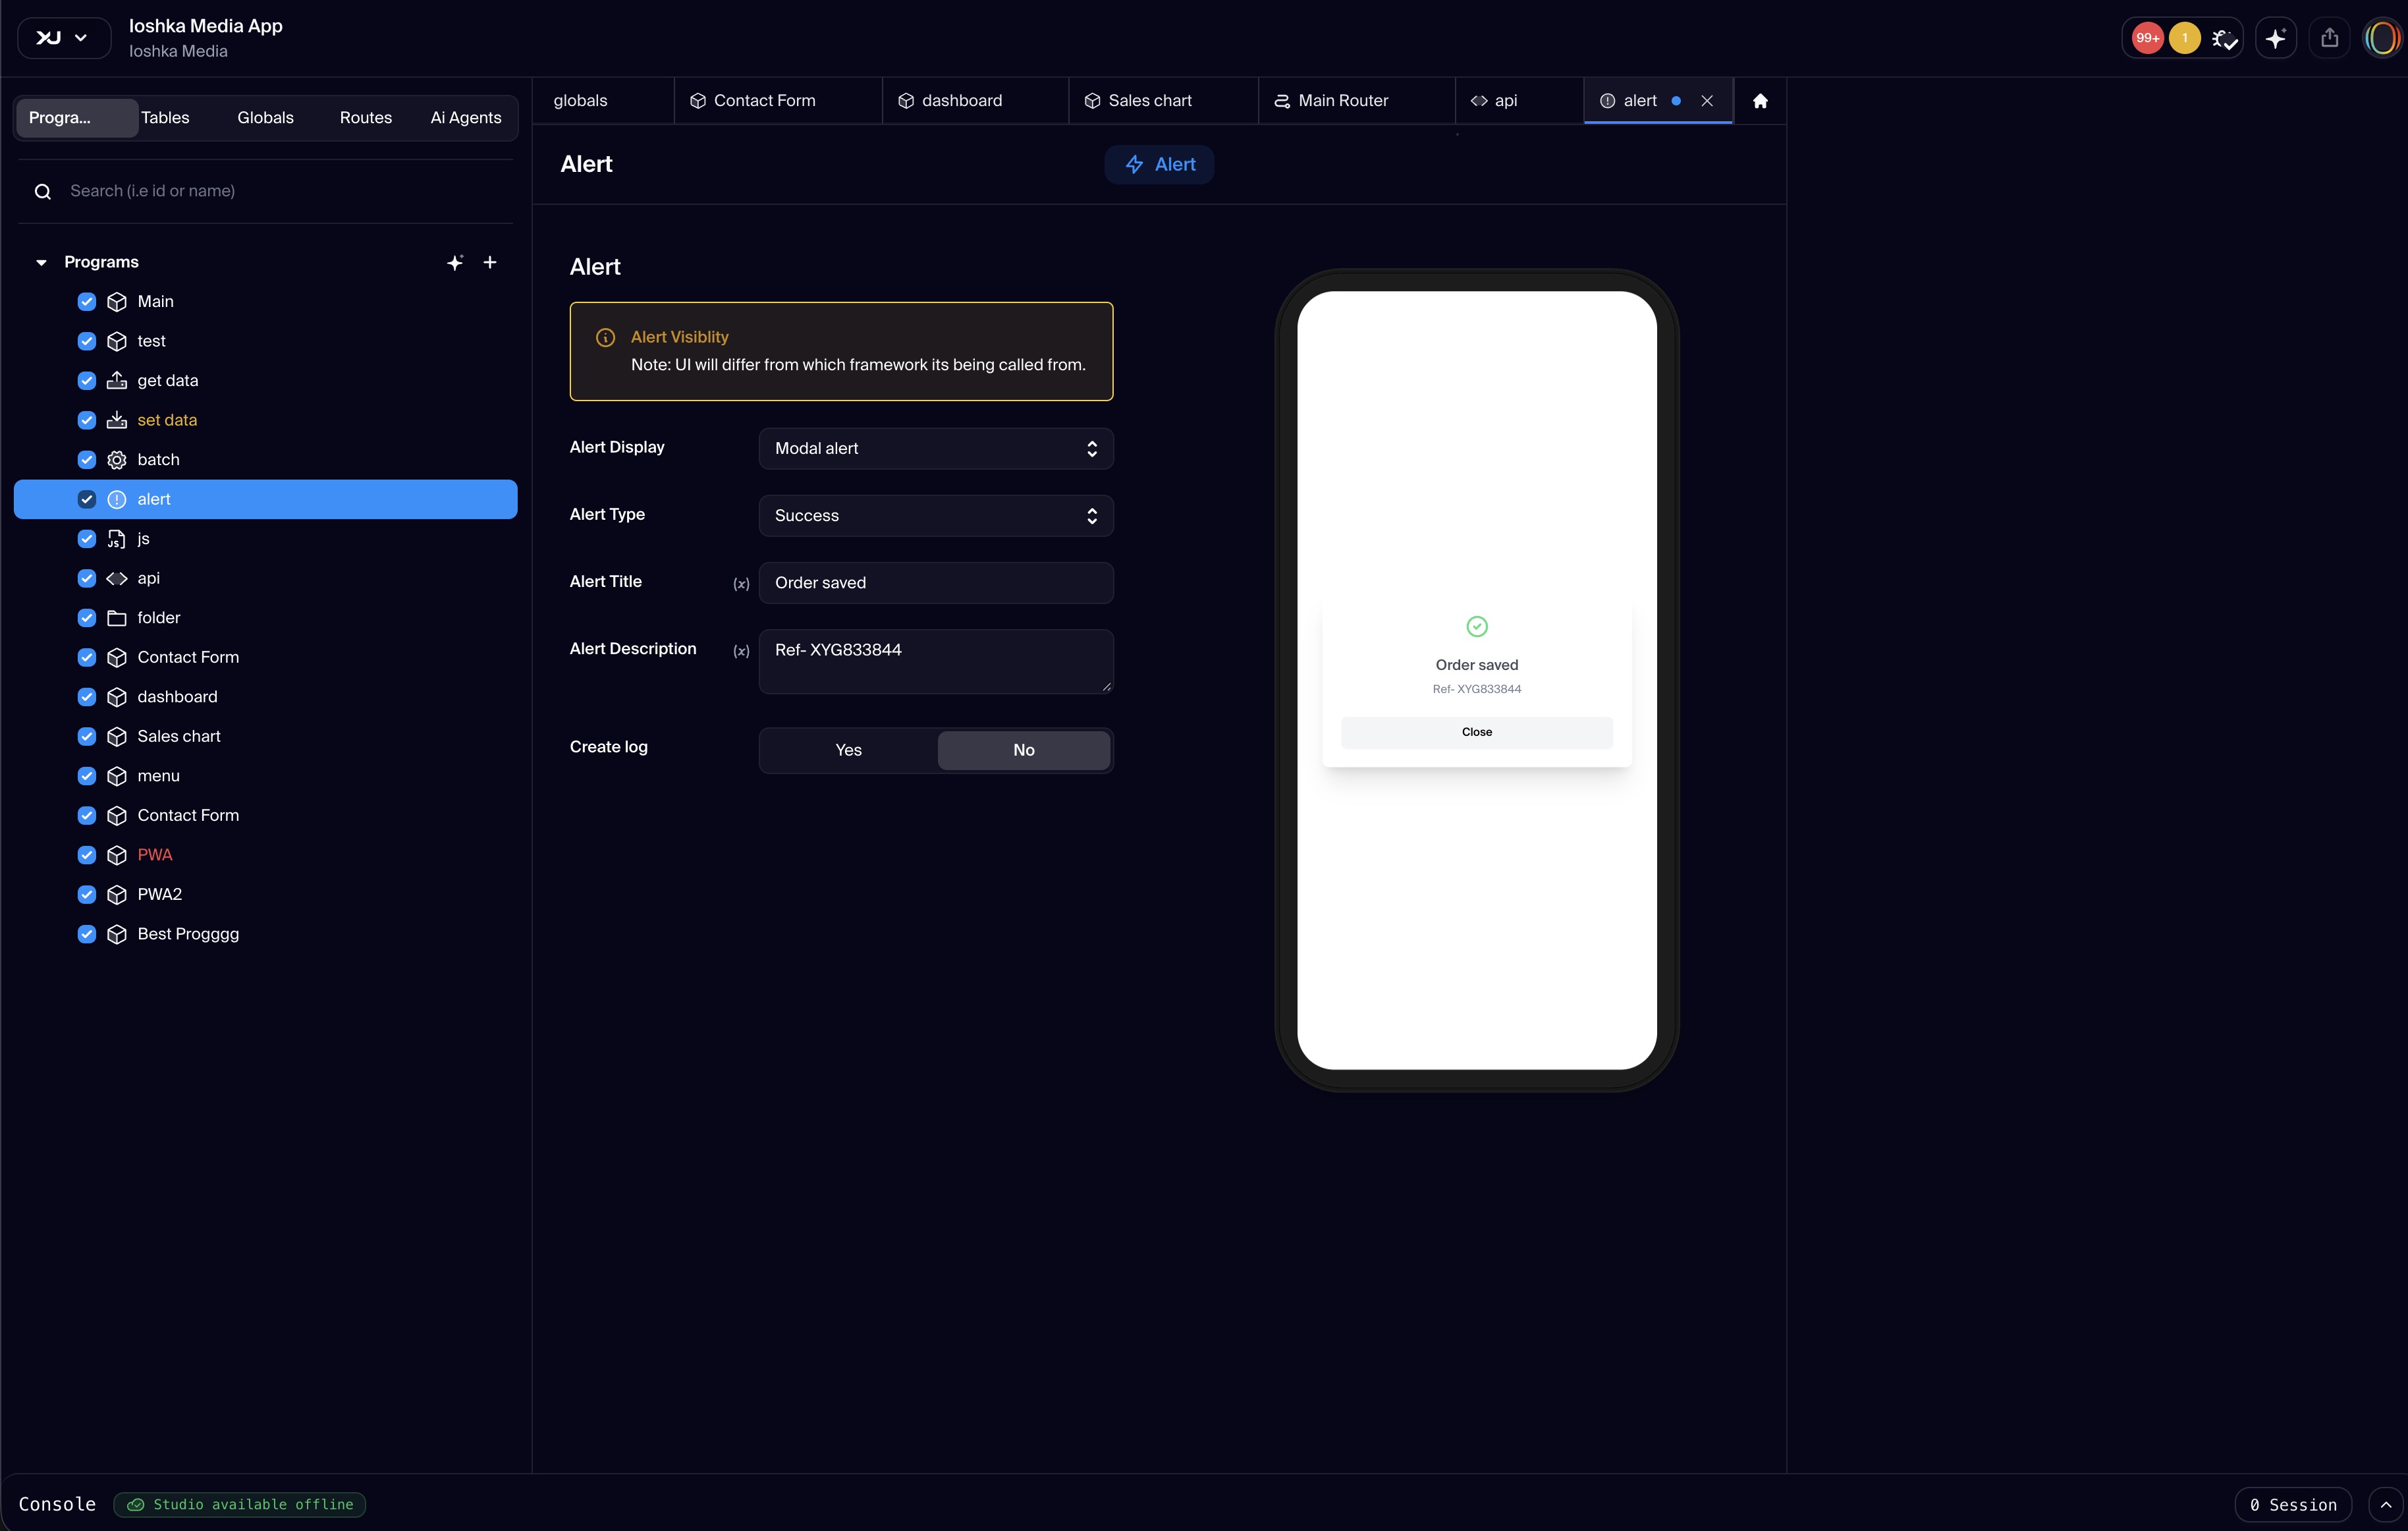Click the plus icon to add program

coord(490,262)
